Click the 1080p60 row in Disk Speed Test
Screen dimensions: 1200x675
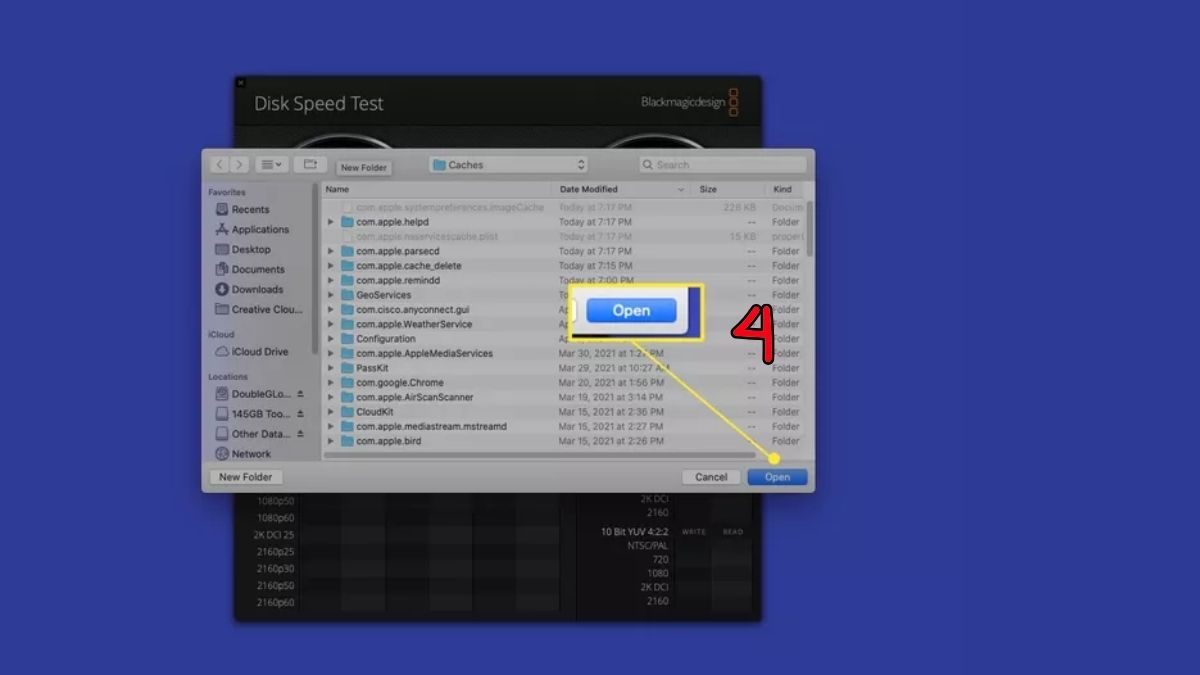click(276, 518)
